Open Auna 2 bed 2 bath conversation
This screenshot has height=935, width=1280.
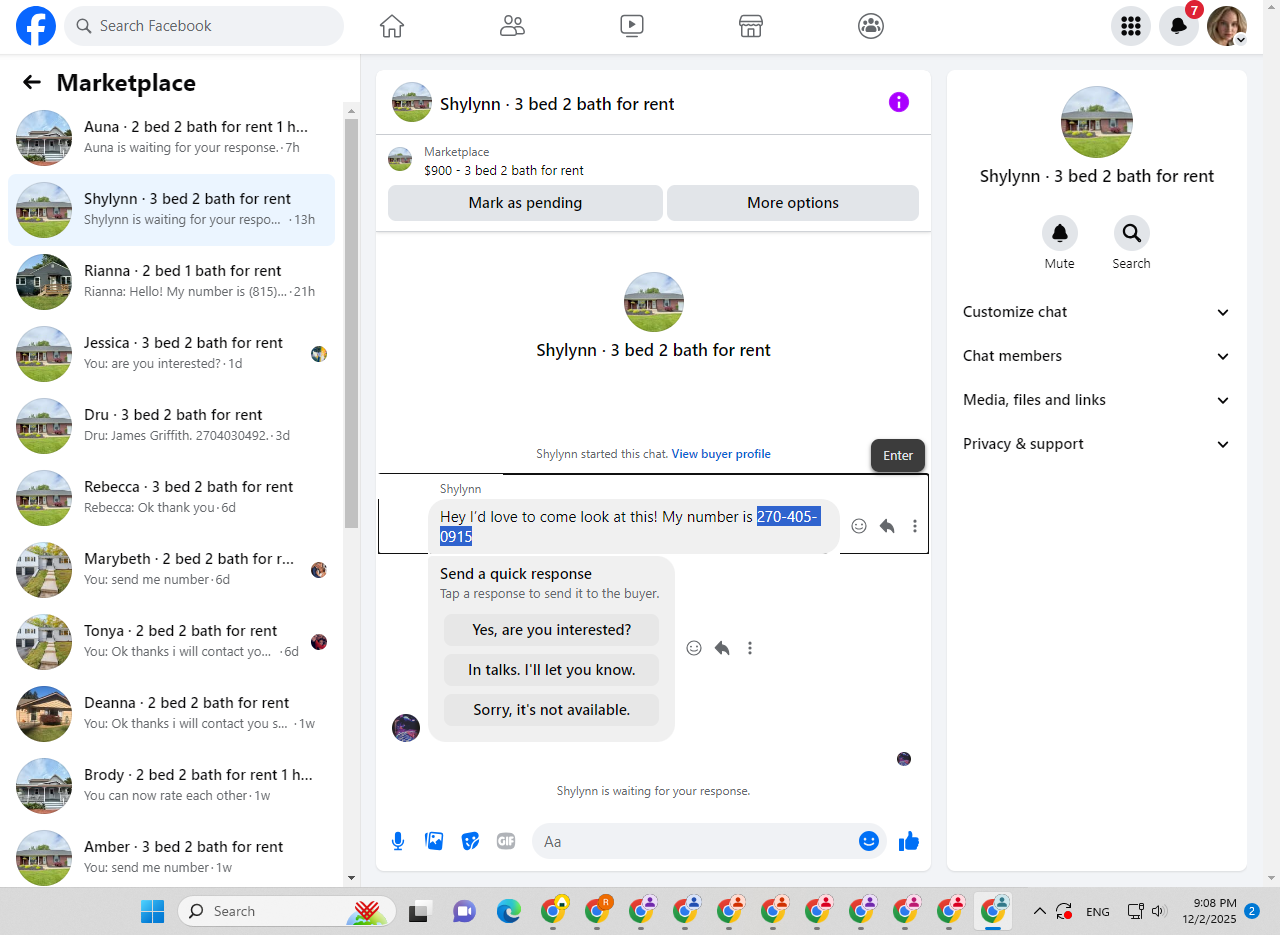[x=172, y=138]
